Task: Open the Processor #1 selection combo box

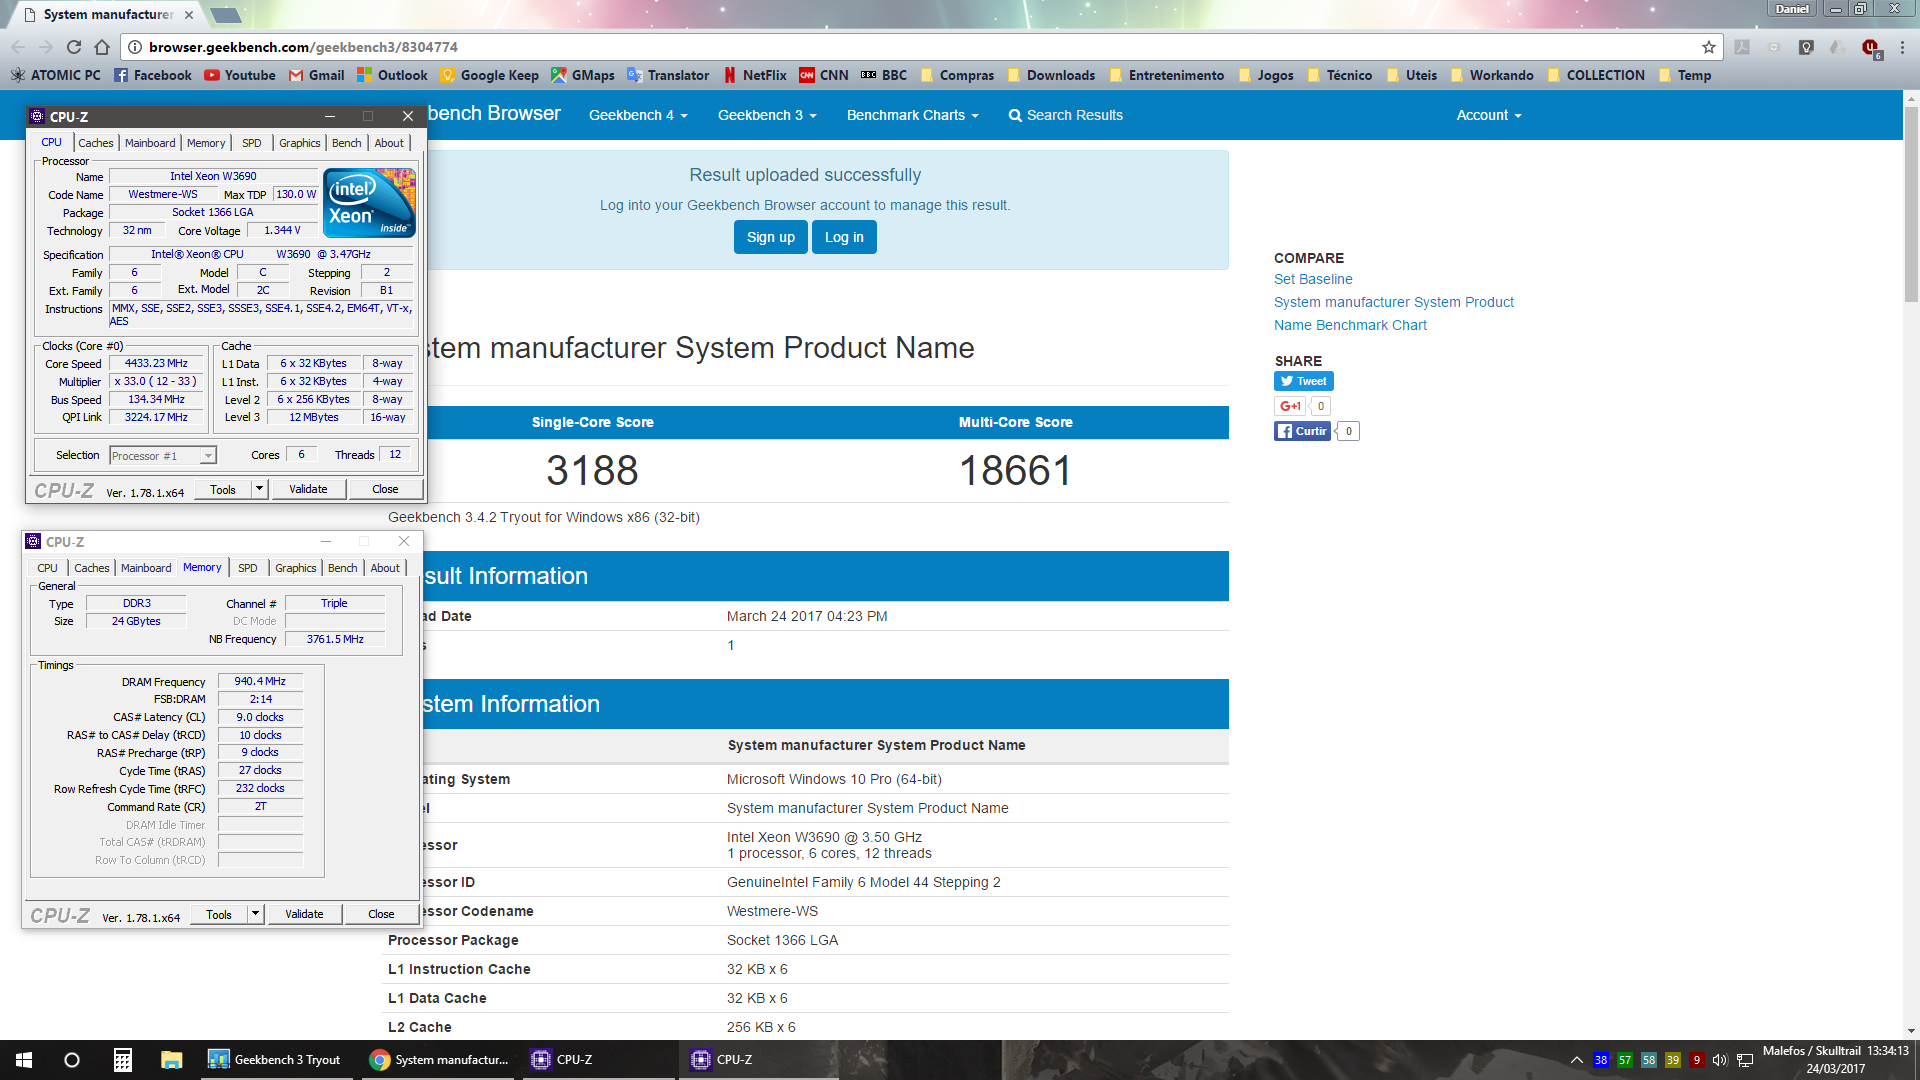Action: pos(162,455)
